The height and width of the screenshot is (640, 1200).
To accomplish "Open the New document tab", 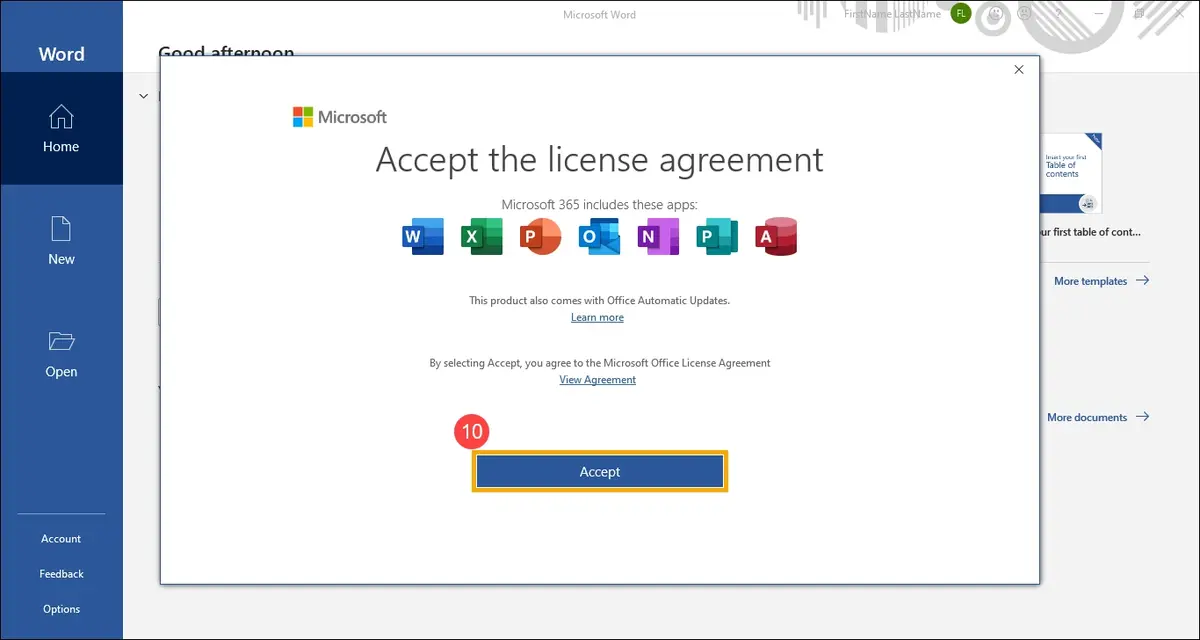I will pos(61,241).
